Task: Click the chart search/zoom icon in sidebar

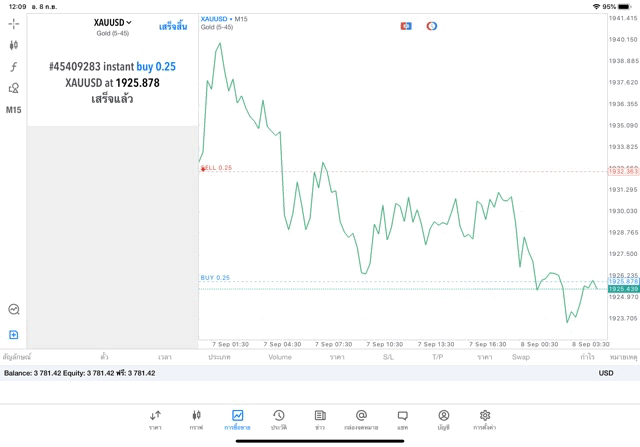Action: click(x=14, y=310)
